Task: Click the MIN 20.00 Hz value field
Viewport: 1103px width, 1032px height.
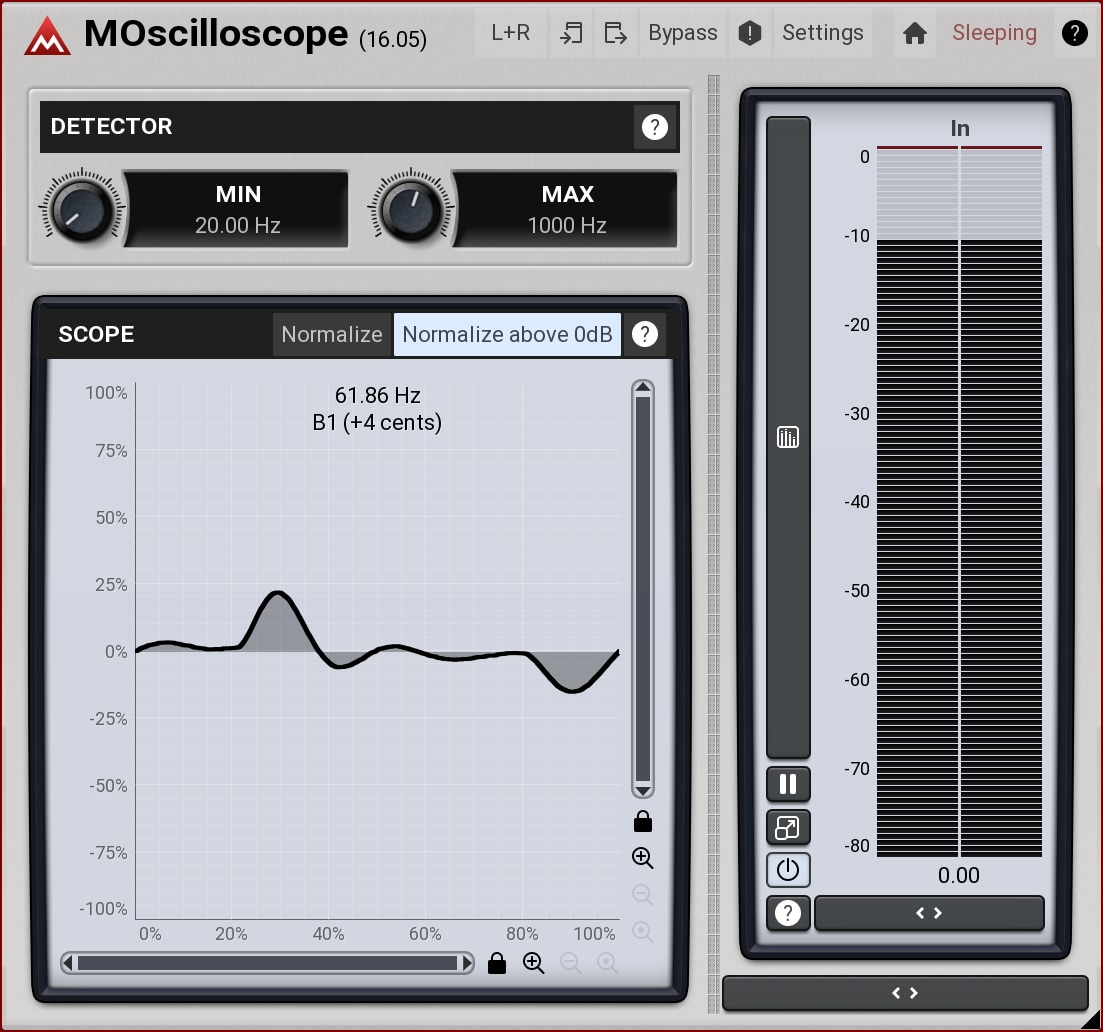Action: click(x=238, y=210)
